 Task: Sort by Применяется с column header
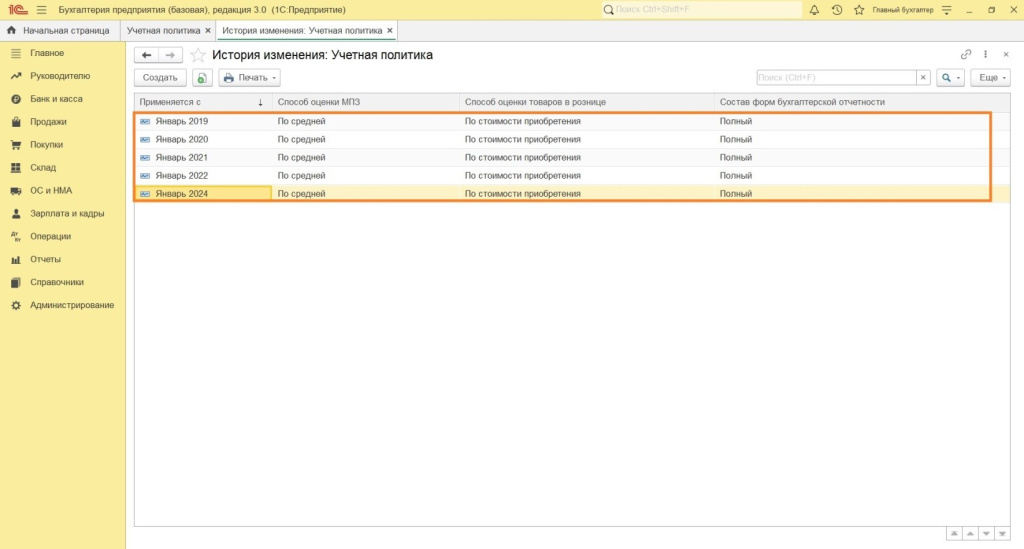pos(200,102)
